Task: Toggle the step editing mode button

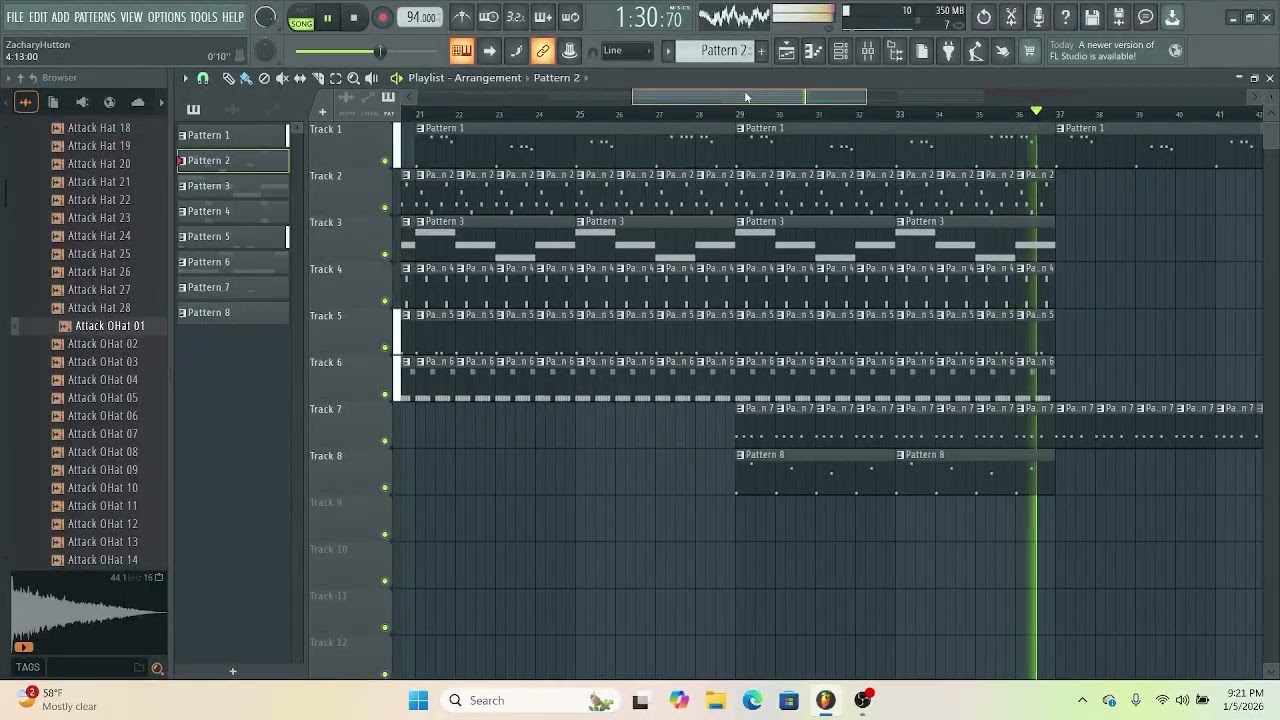Action: 515,51
